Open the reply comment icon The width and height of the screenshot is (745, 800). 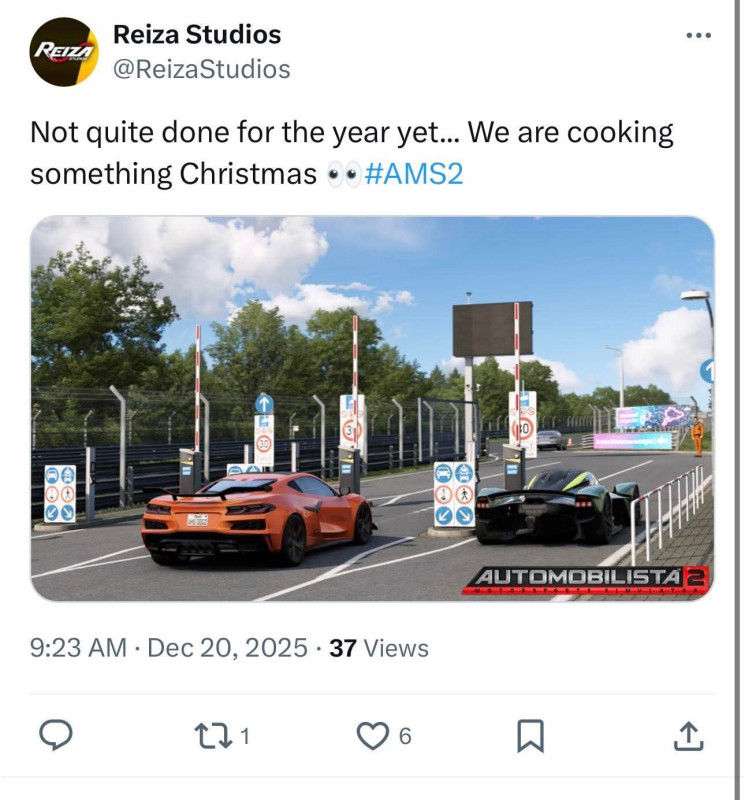click(56, 735)
